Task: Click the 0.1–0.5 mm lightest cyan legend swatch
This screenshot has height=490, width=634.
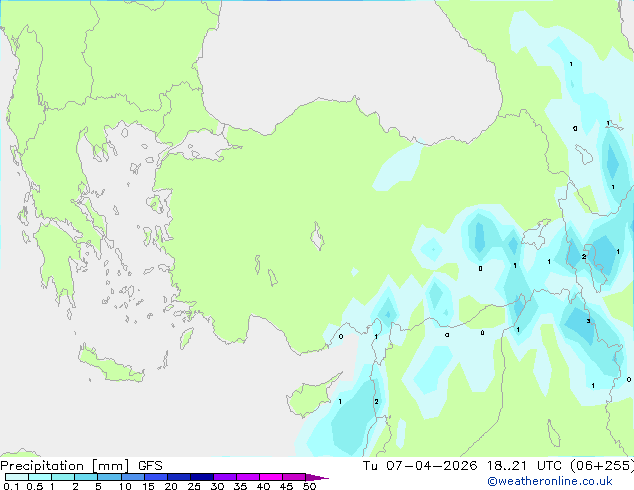Action: pos(17,477)
